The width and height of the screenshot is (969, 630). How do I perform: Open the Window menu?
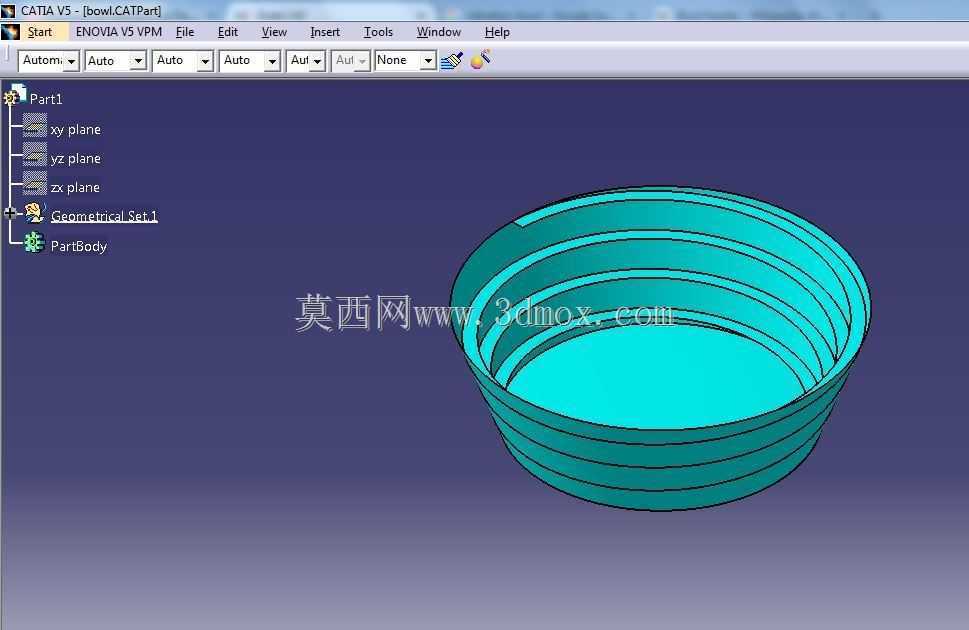[x=439, y=32]
